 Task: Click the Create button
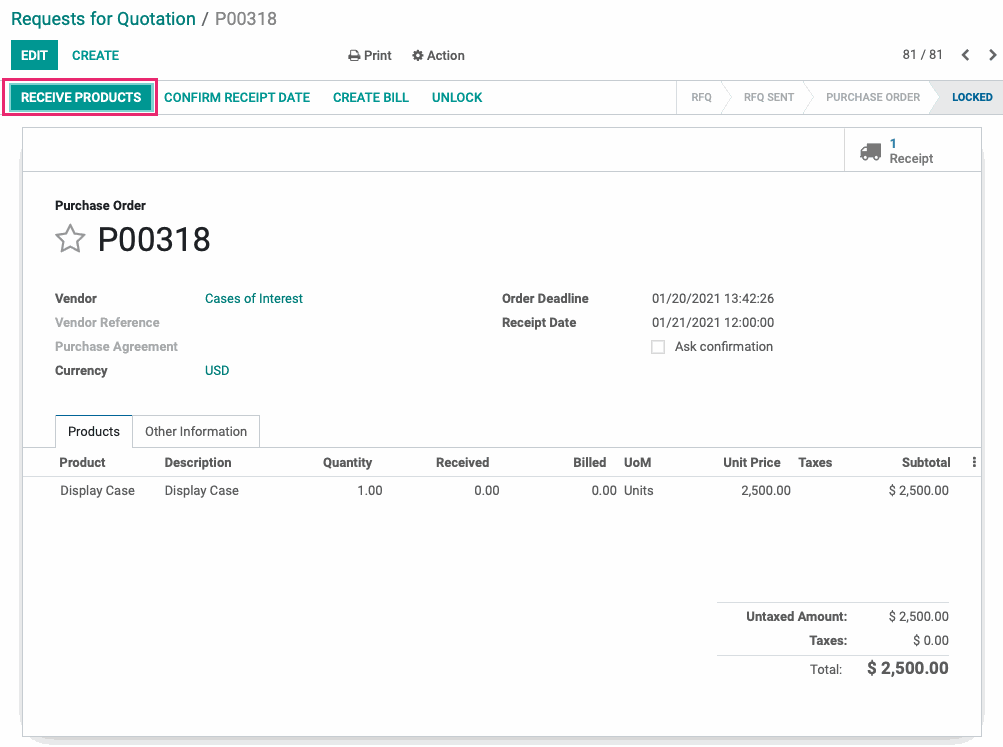(95, 56)
